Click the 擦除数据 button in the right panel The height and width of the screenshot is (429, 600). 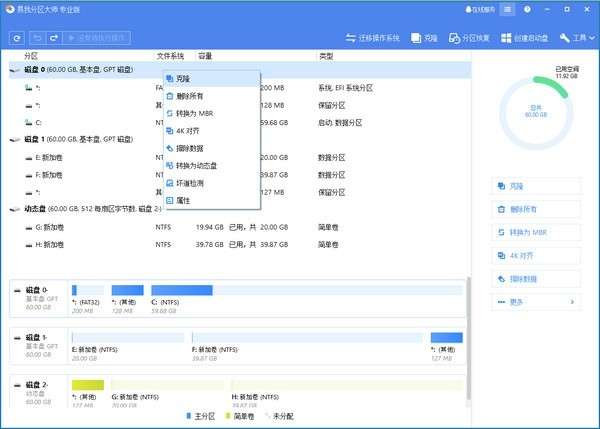(536, 279)
